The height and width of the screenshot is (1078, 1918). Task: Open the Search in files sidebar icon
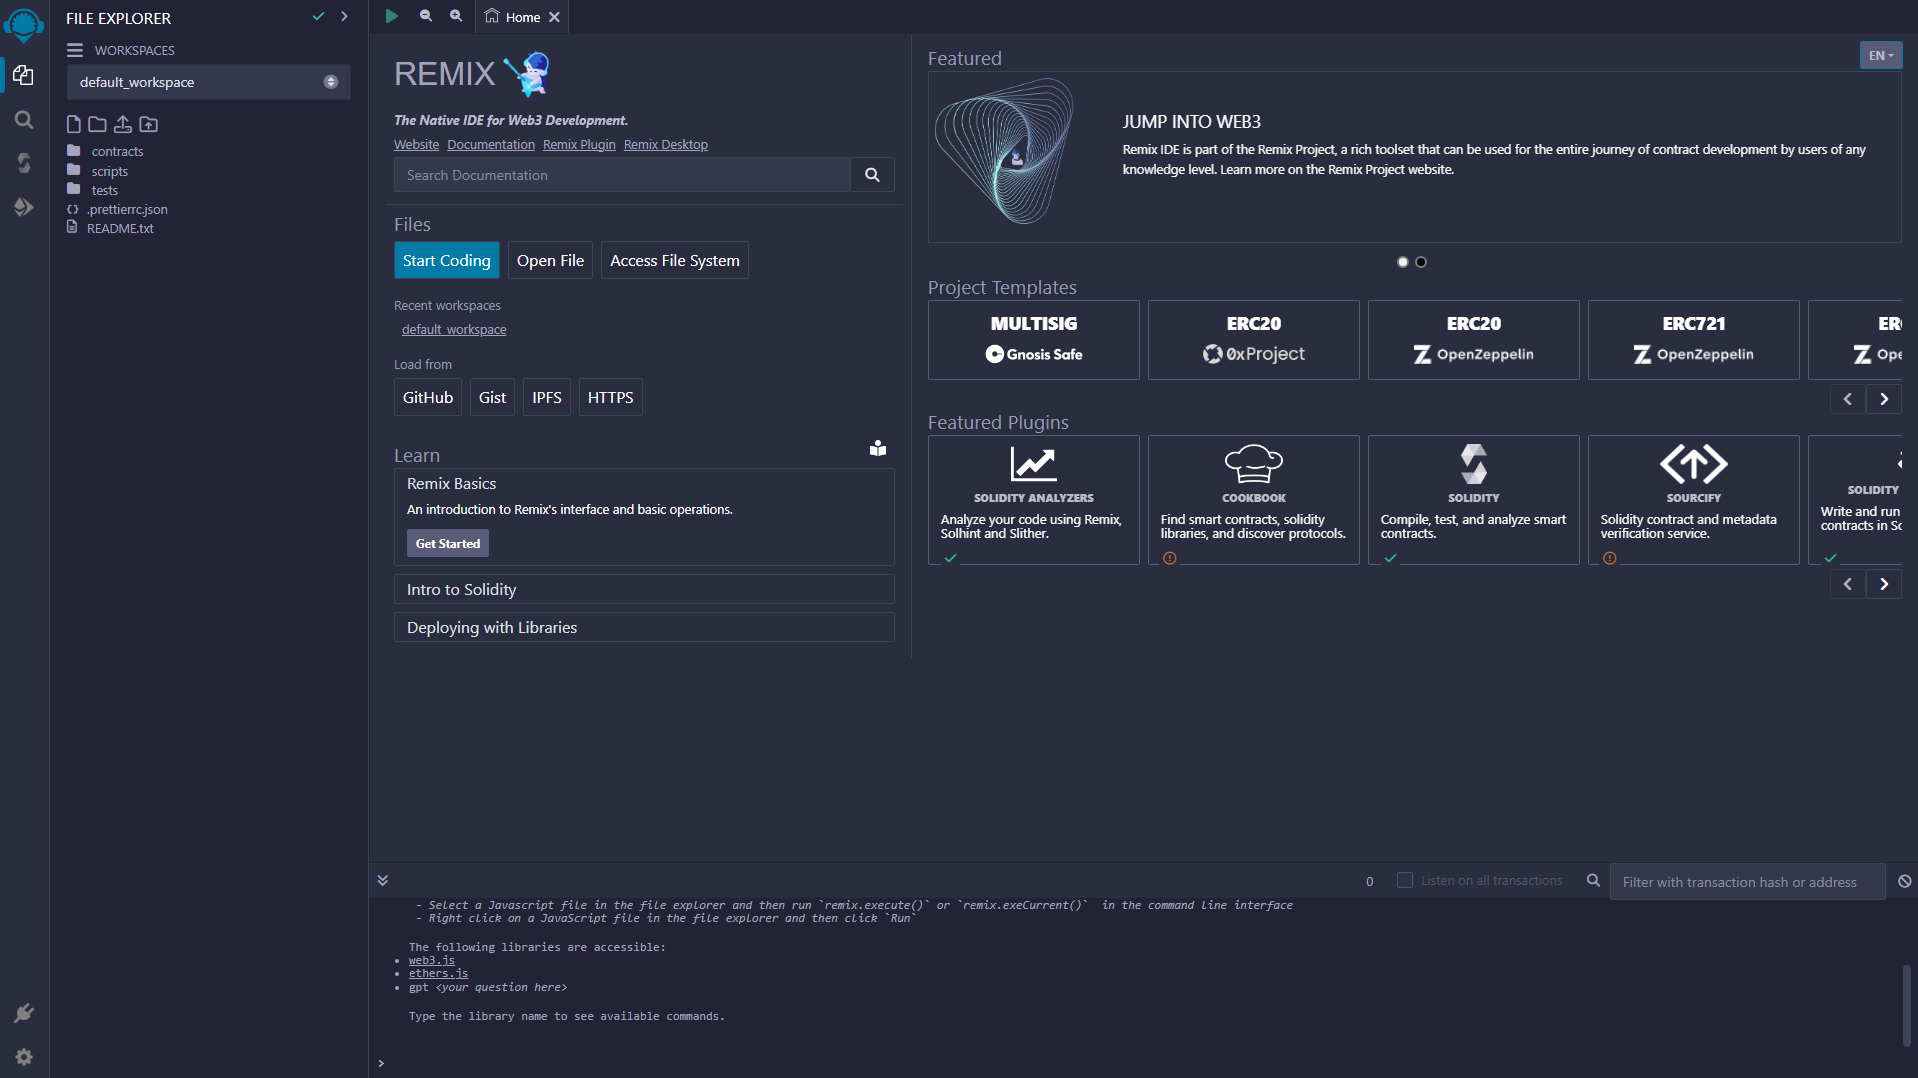click(24, 120)
